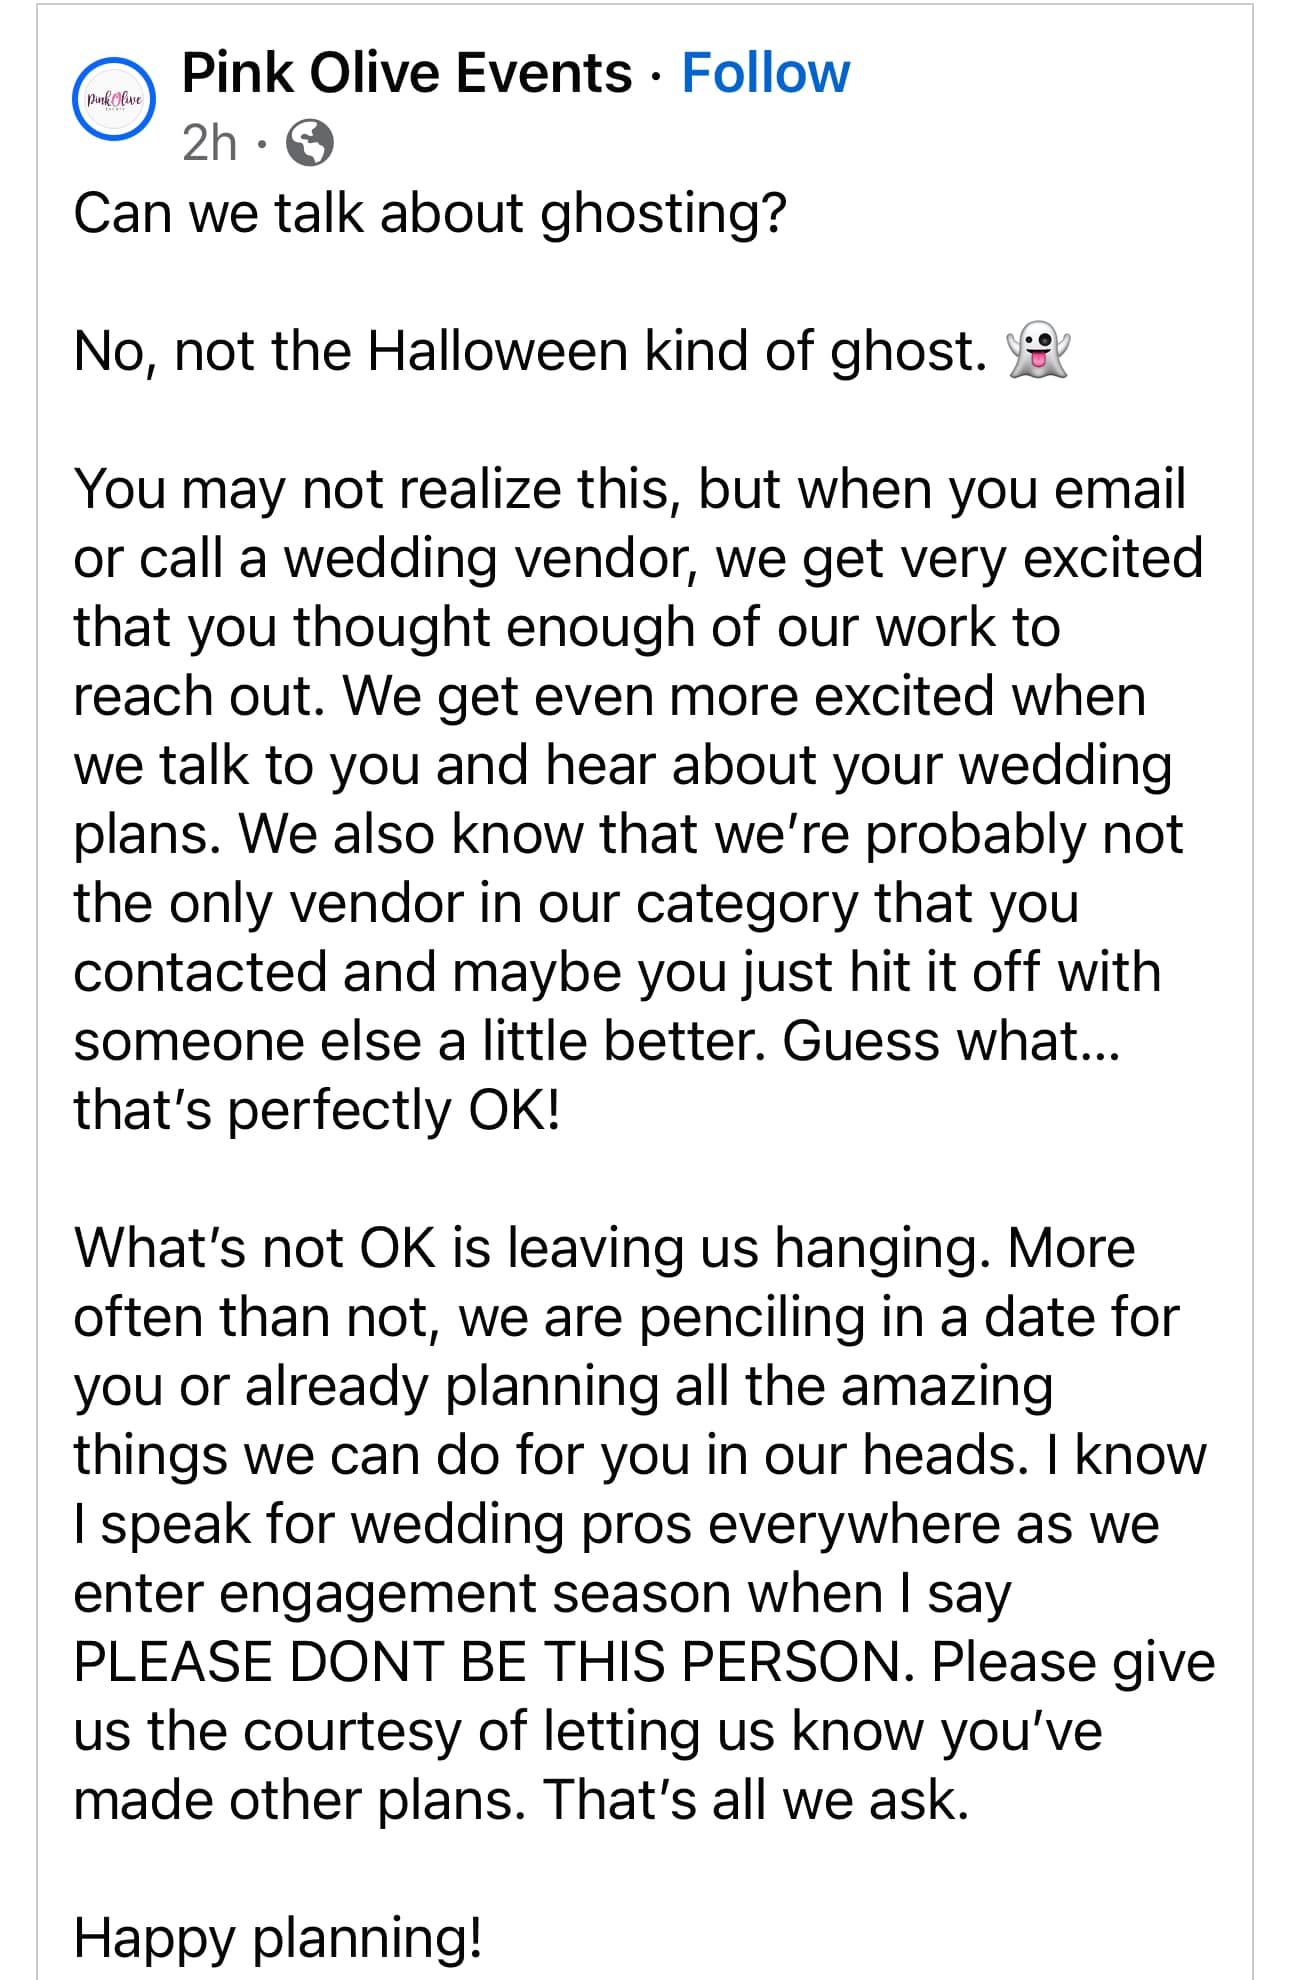Click the phrase "Guess what..."
The width and height of the screenshot is (1290, 1980).
click(x=952, y=1041)
